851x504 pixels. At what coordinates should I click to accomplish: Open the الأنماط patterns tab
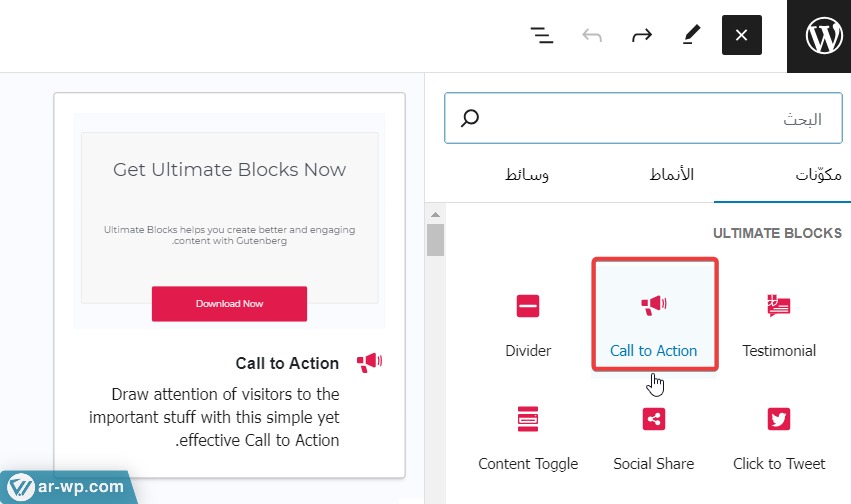pos(672,175)
